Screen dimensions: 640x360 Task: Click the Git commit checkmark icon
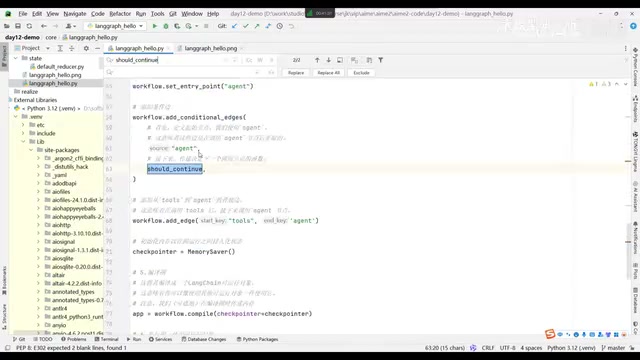click(246, 26)
